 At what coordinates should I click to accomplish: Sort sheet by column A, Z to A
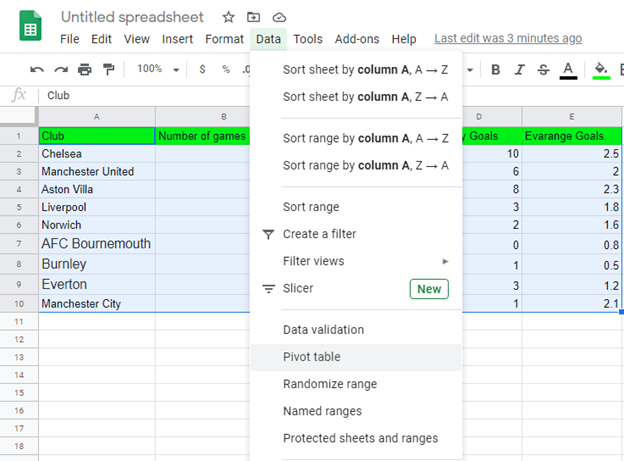(356, 97)
